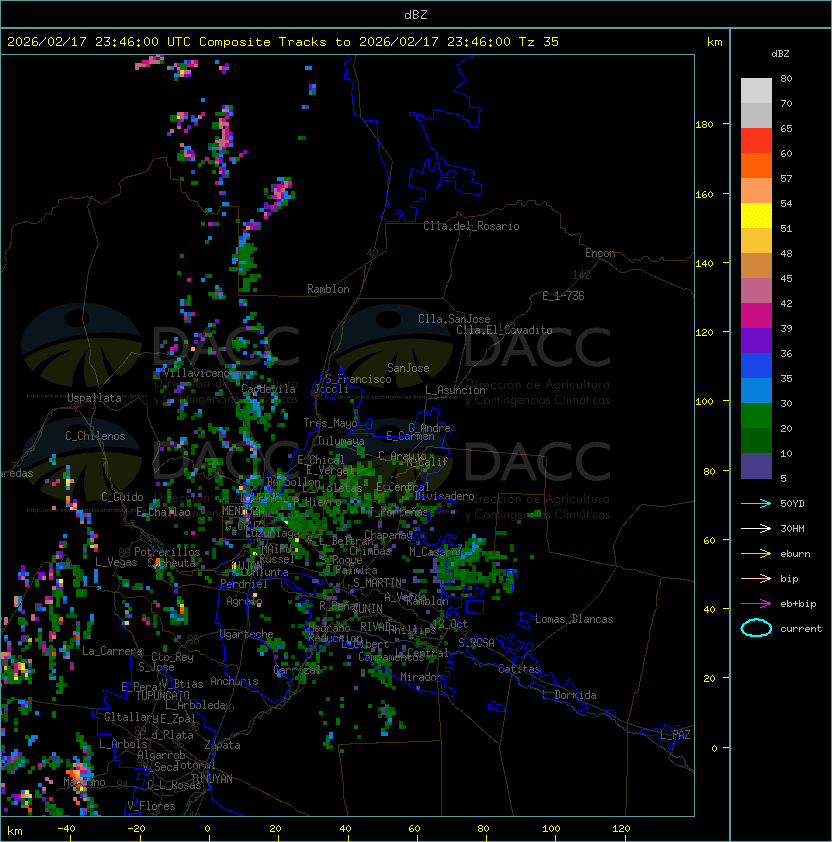The image size is (832, 842).
Task: Click the yellow eburn arrow in legend
Action: [756, 554]
